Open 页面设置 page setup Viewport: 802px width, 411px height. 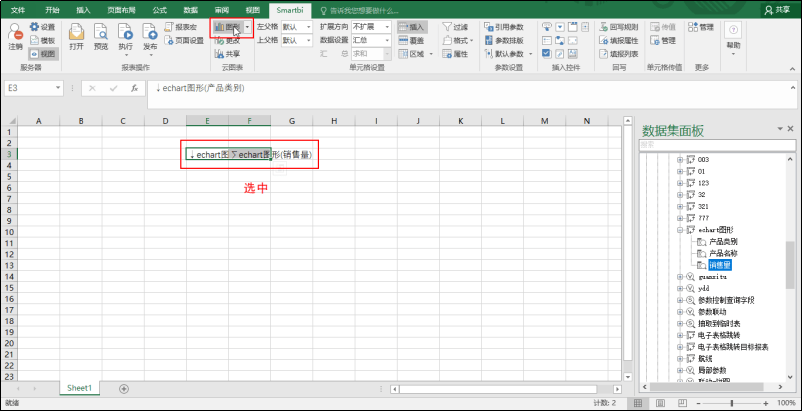coord(184,40)
